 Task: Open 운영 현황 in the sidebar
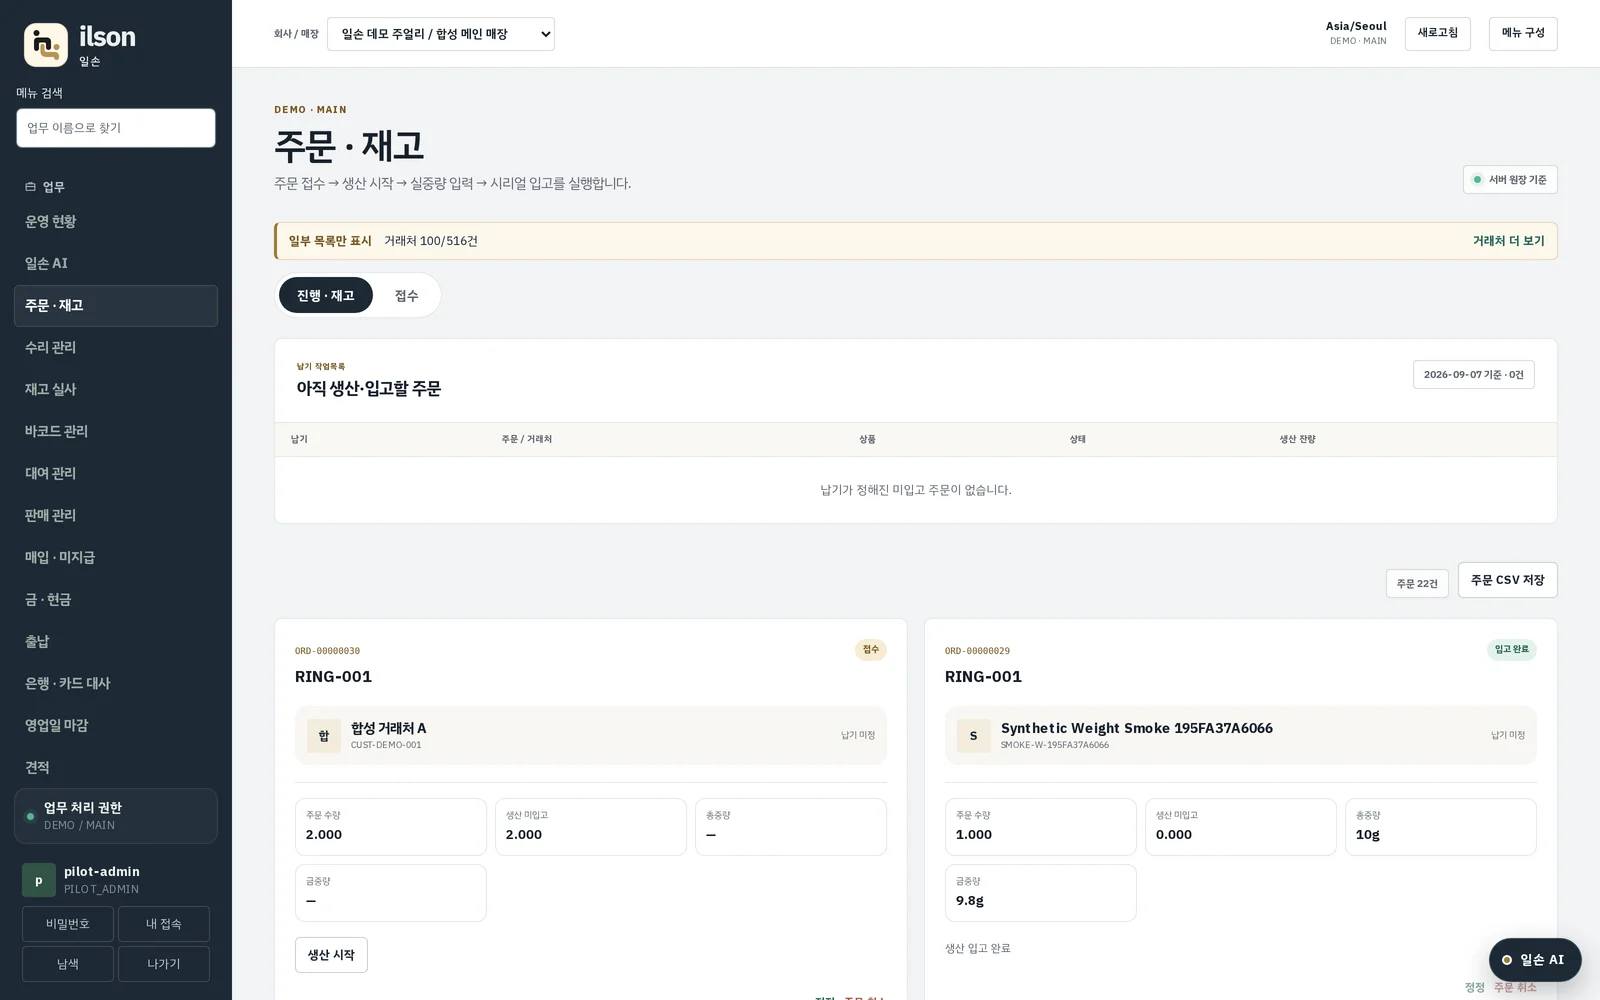tap(116, 222)
